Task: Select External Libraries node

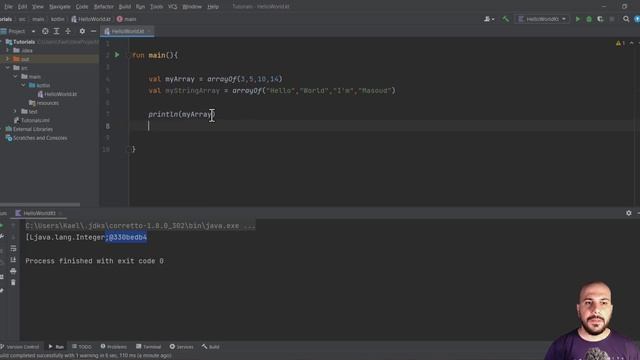Action: tap(29, 129)
